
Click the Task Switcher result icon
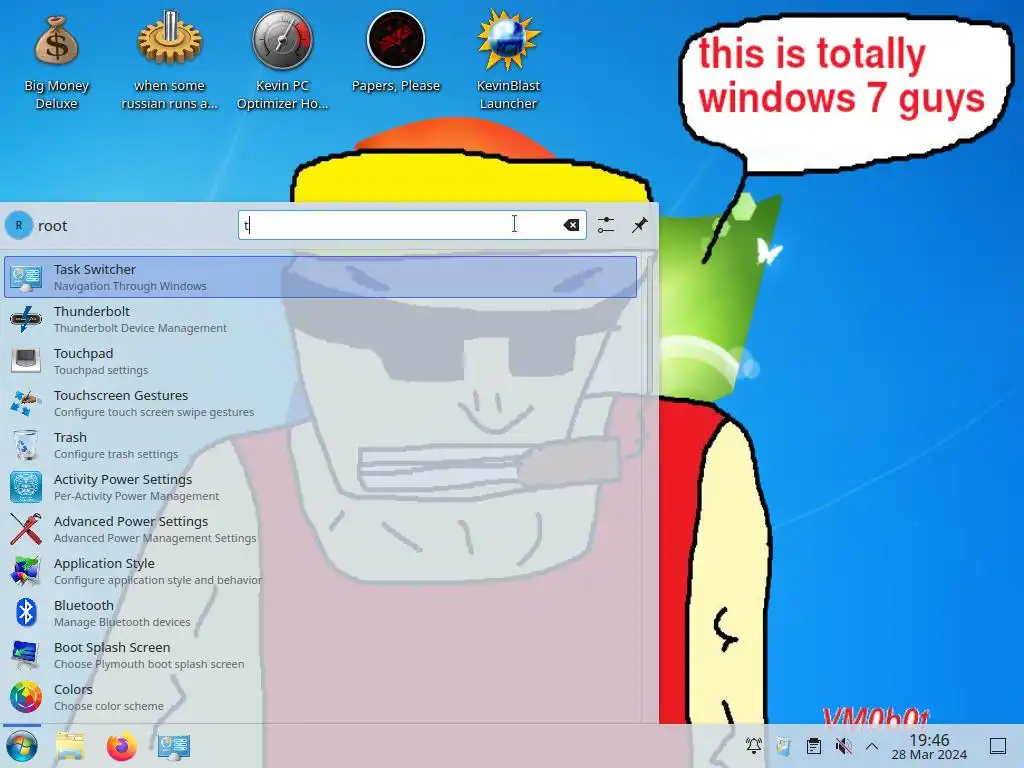click(26, 278)
